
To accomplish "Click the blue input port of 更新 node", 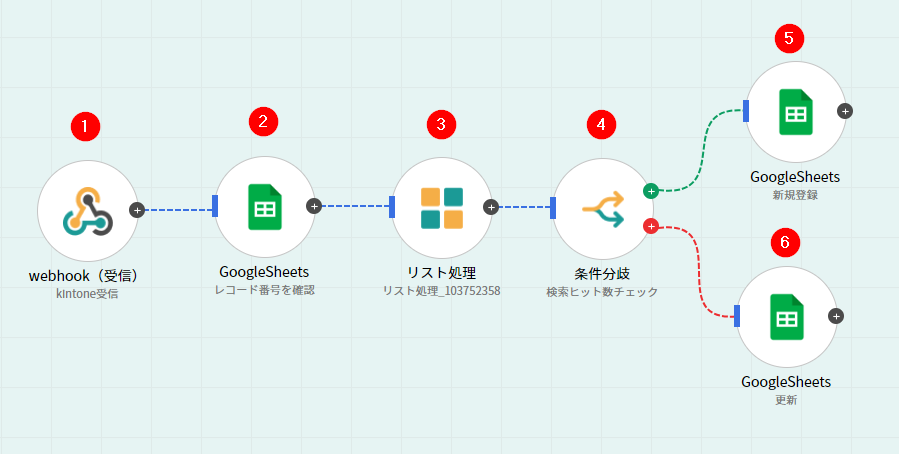I will tap(737, 316).
